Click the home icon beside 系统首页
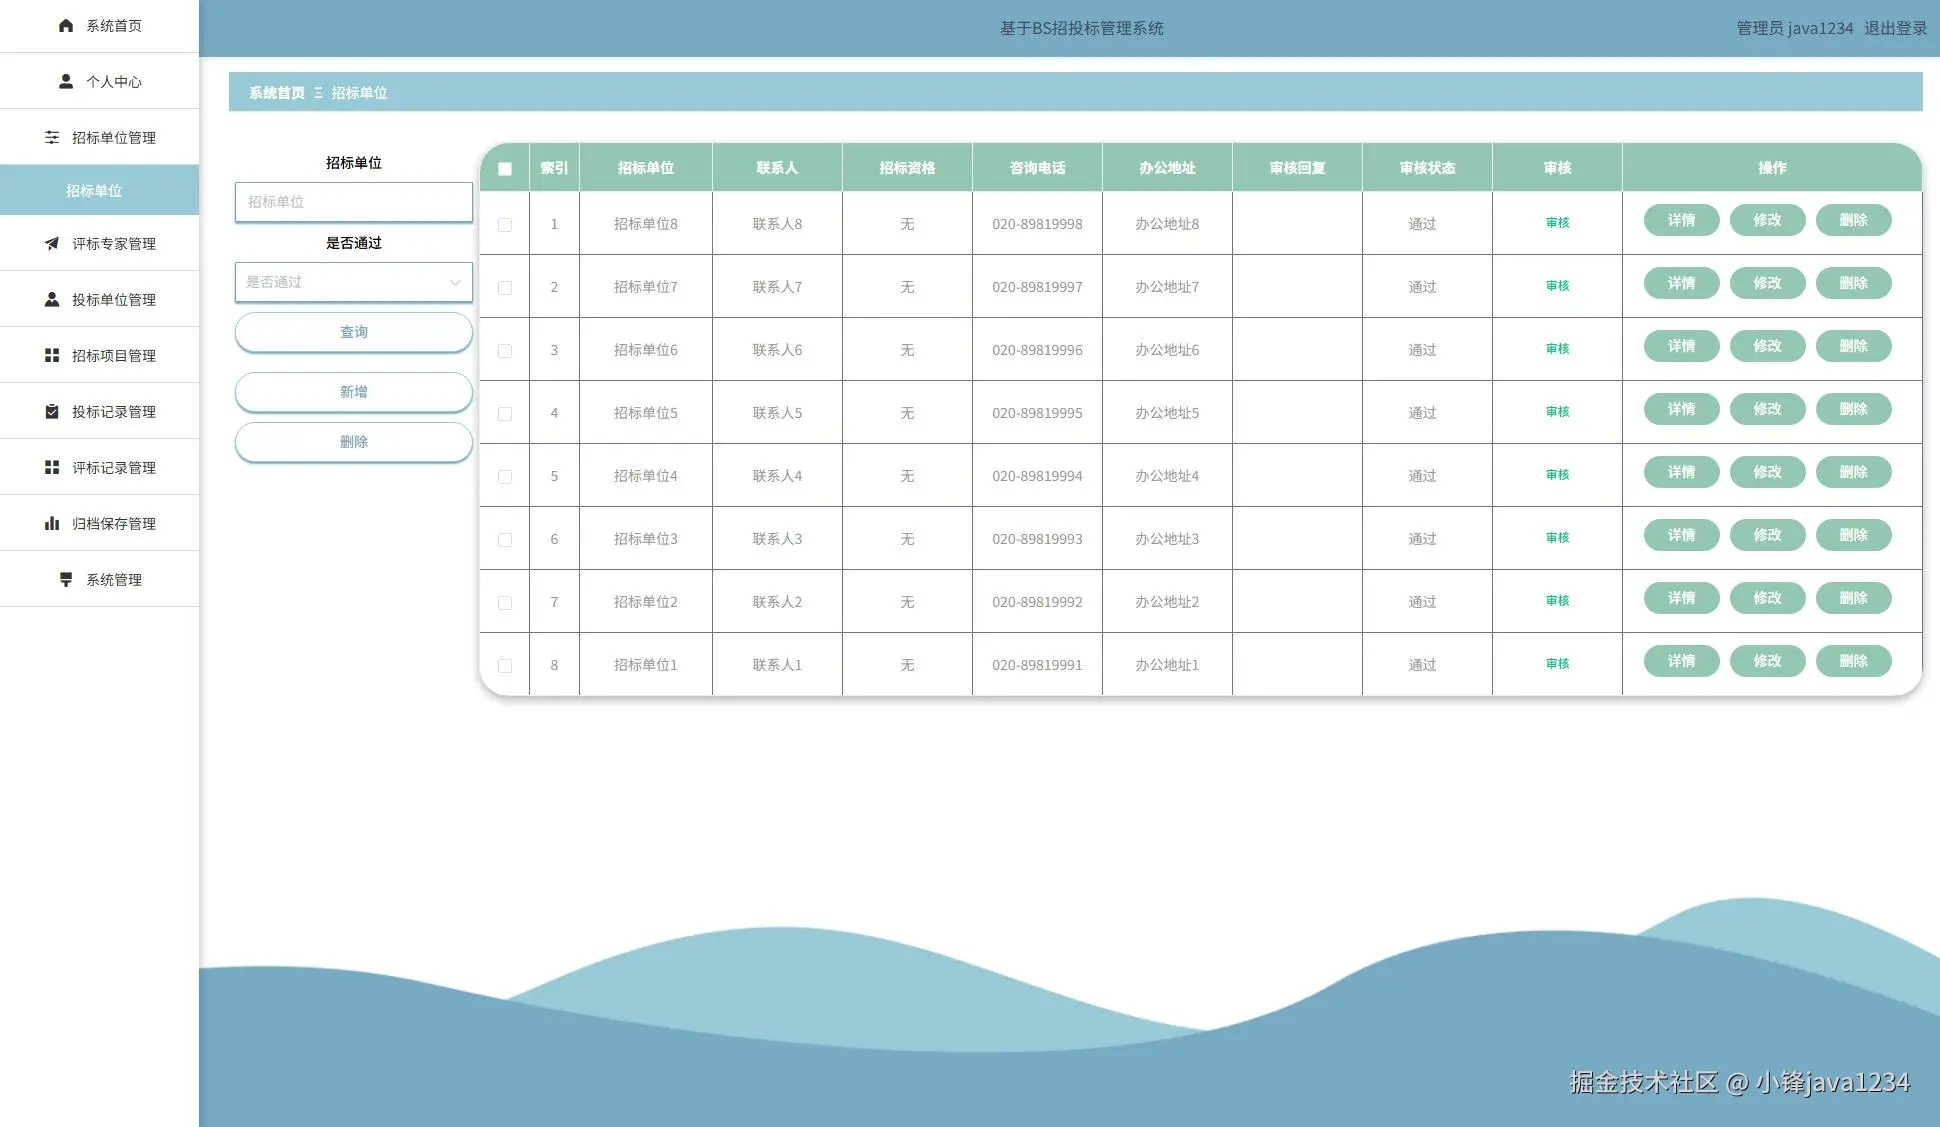Image resolution: width=1940 pixels, height=1127 pixels. (66, 26)
